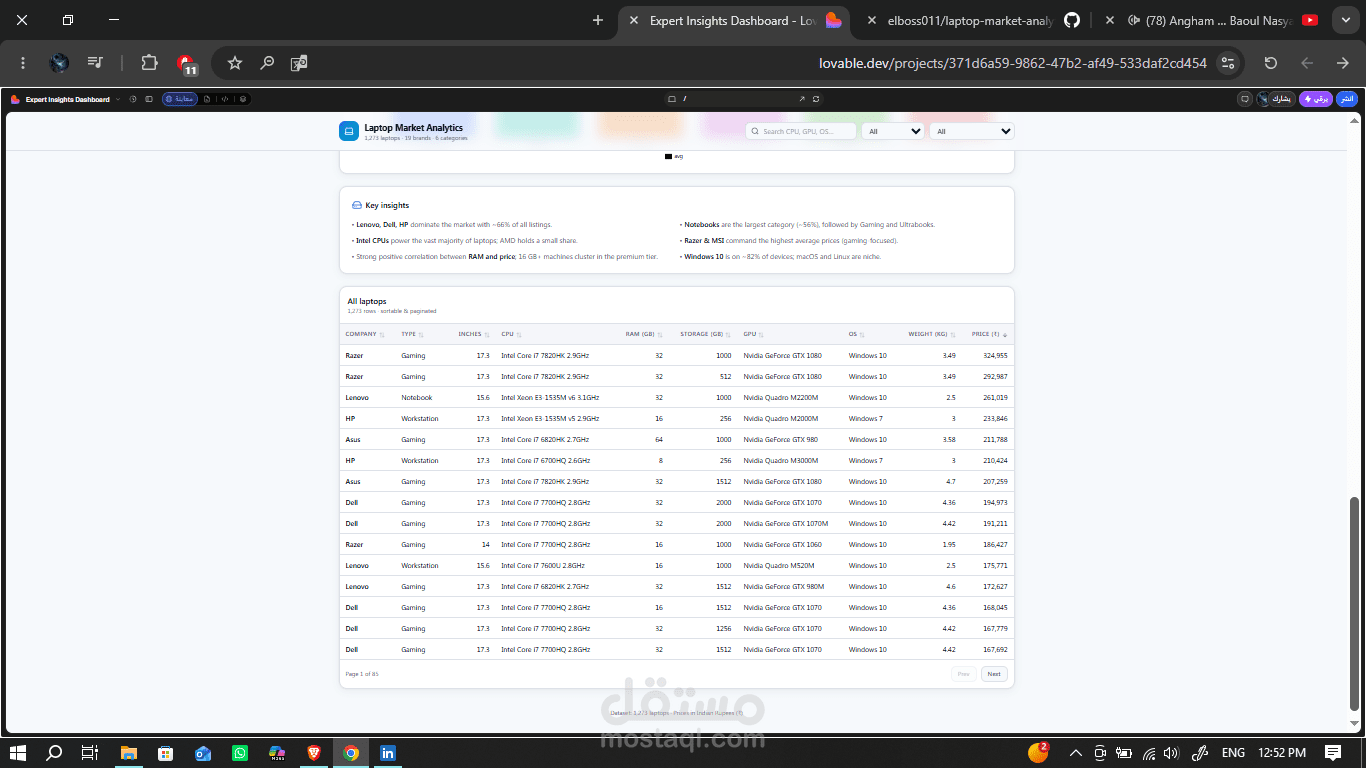Toggle the PRICE column sort arrow
This screenshot has width=1366, height=768.
(1005, 334)
